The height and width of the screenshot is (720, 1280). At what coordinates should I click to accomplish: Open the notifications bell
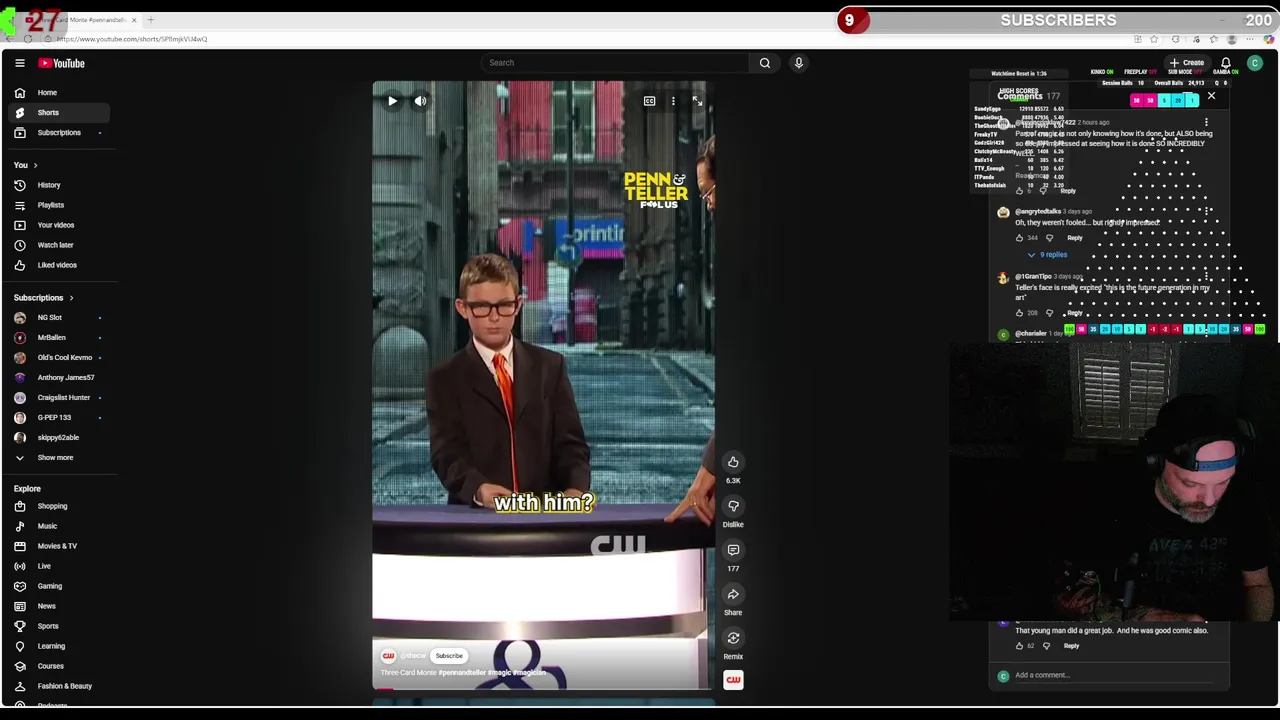[1226, 63]
